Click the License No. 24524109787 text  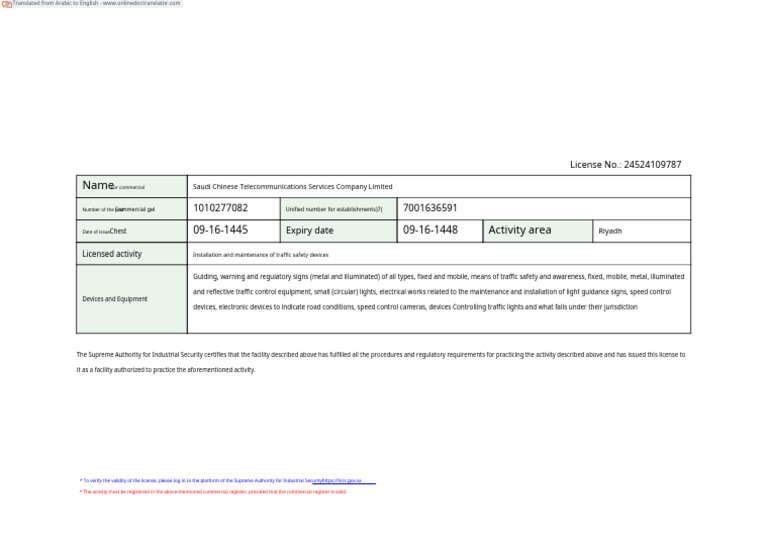tap(625, 165)
